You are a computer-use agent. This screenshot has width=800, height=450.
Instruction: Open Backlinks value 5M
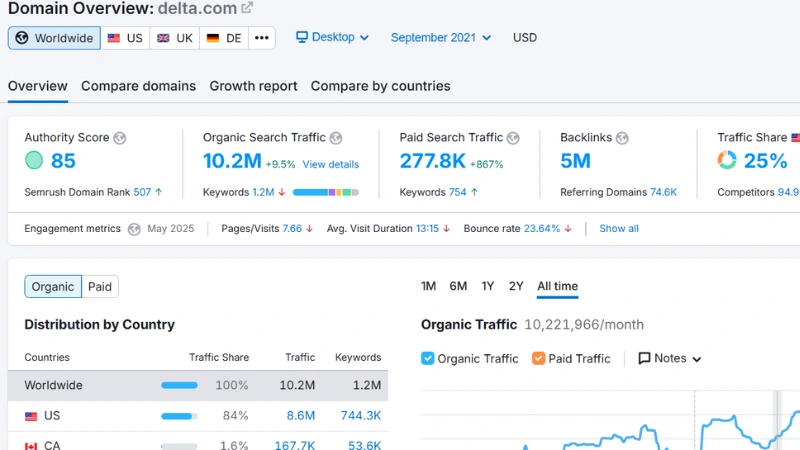click(576, 161)
